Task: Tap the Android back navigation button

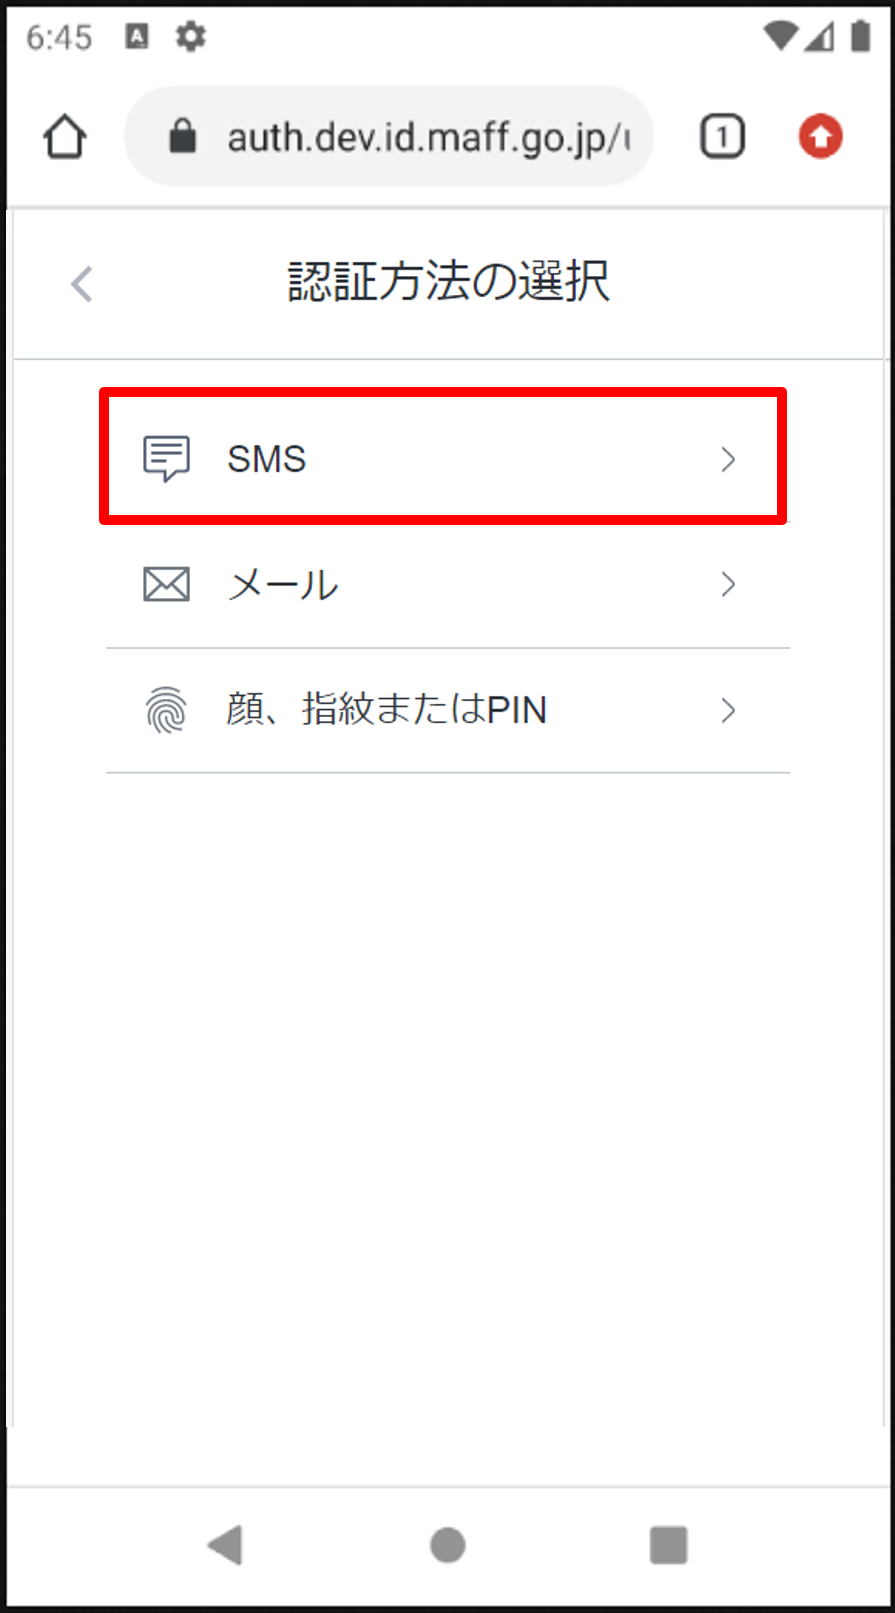Action: pos(225,1544)
